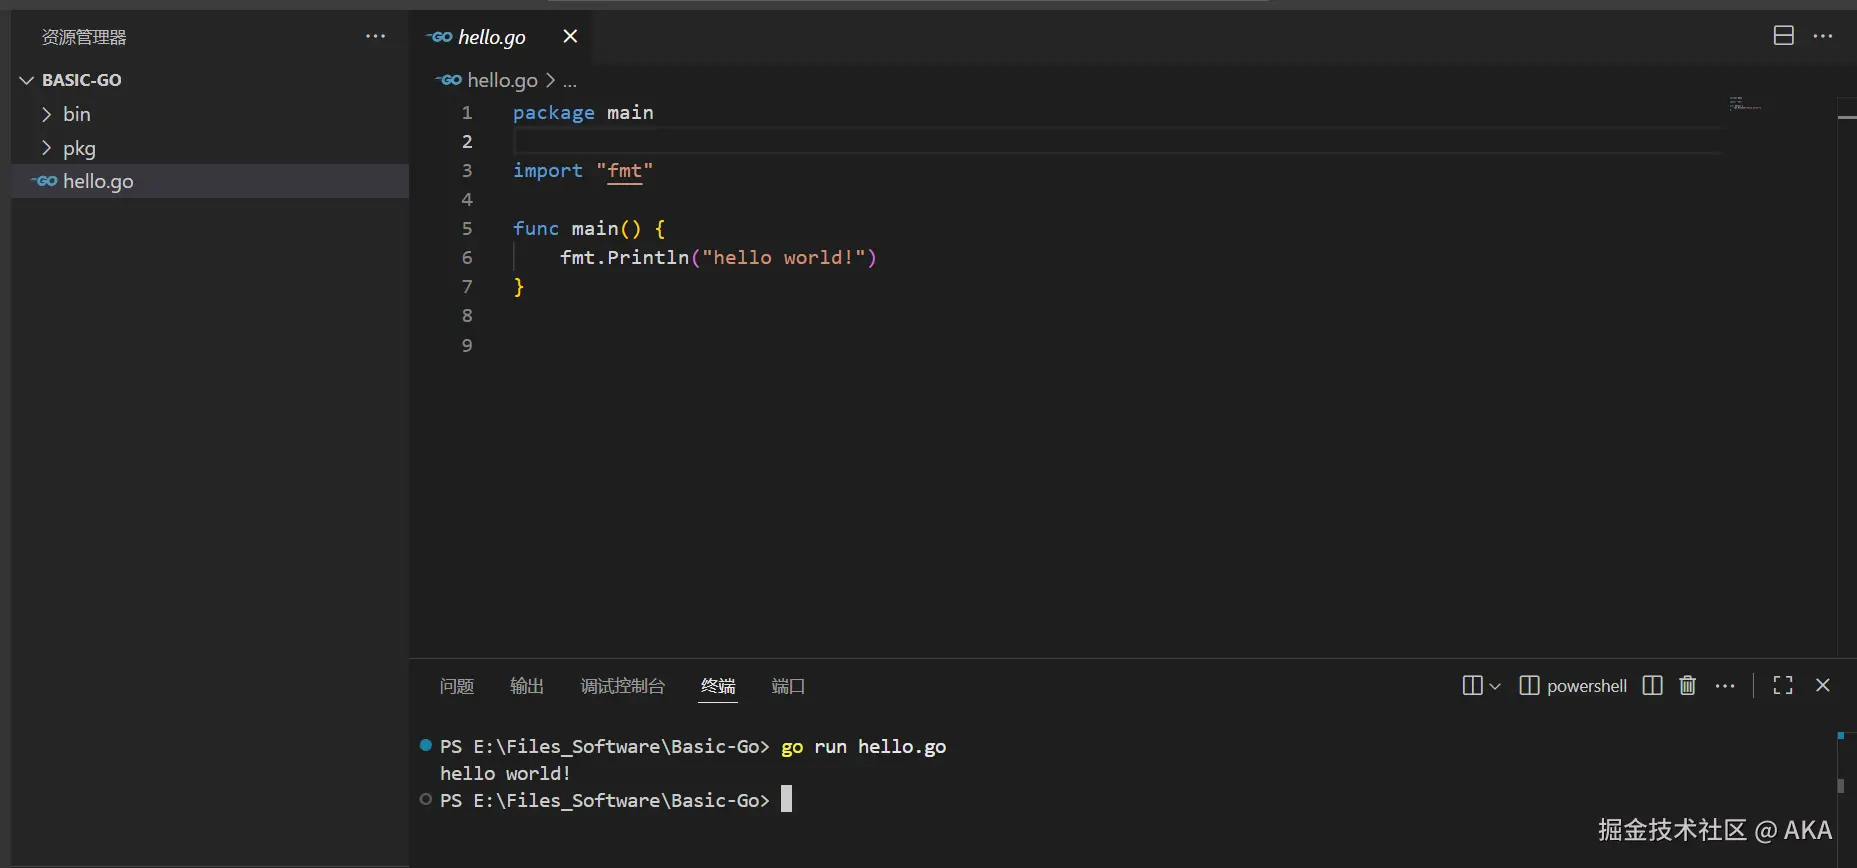
Task: Kill the terminal with the trash icon
Action: pyautogui.click(x=1688, y=686)
